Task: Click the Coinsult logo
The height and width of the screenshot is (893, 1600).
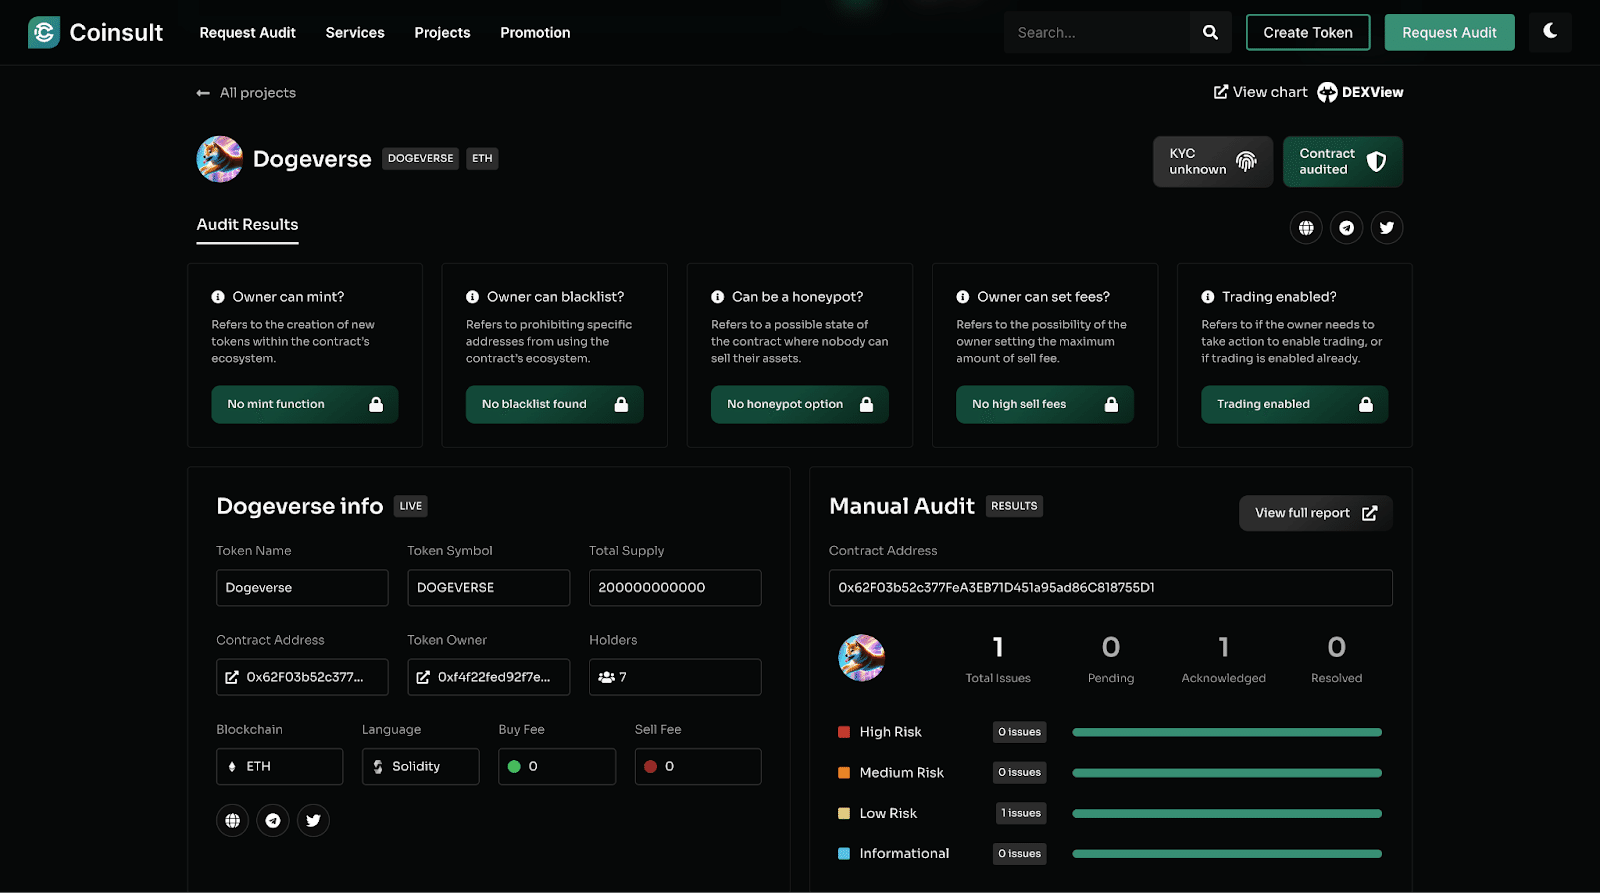Action: click(x=96, y=32)
